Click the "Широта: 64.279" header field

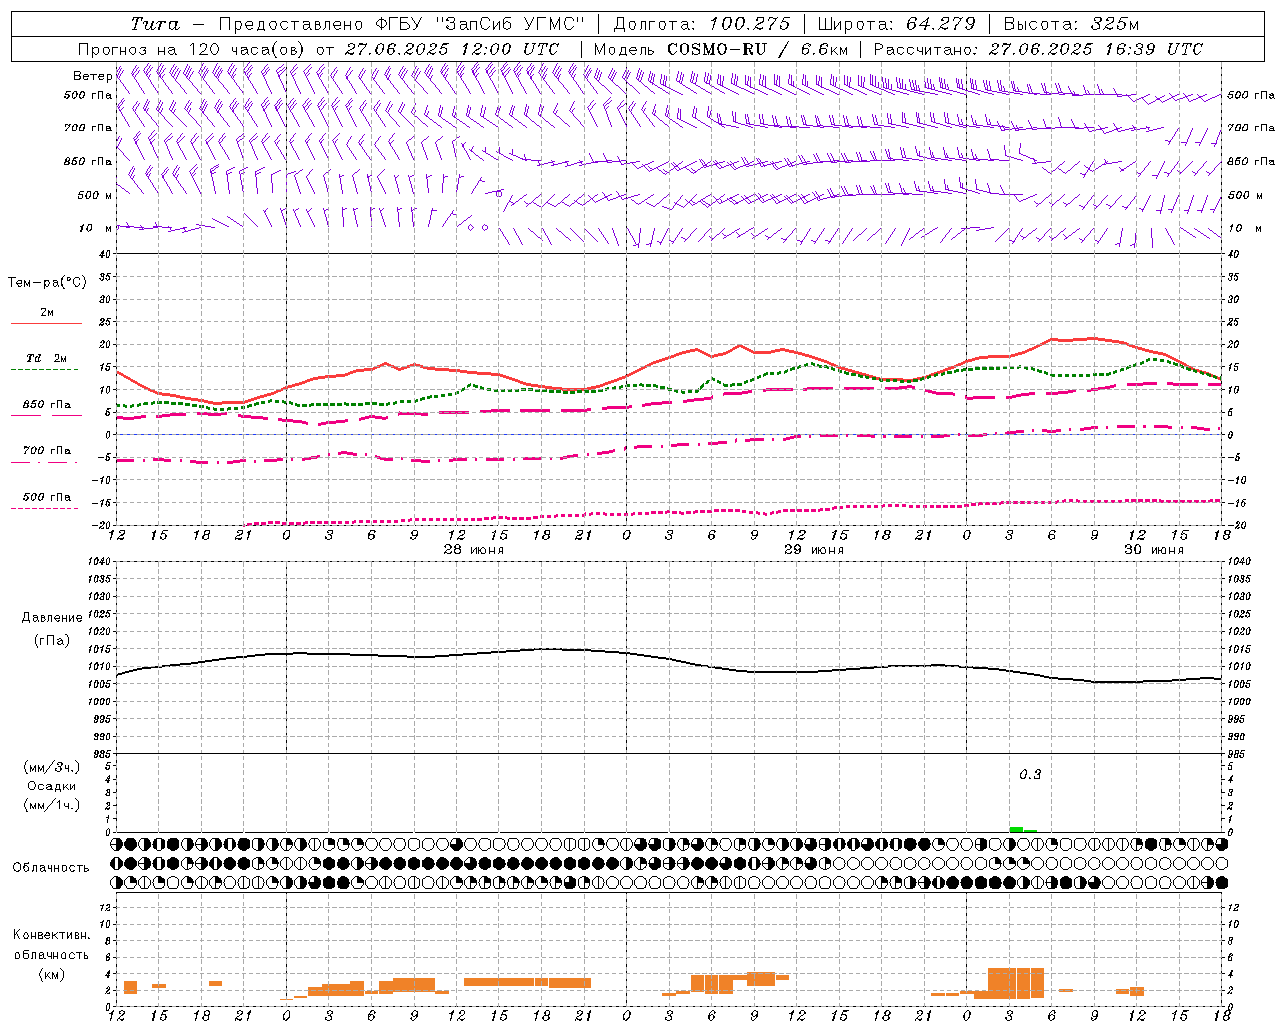896,24
